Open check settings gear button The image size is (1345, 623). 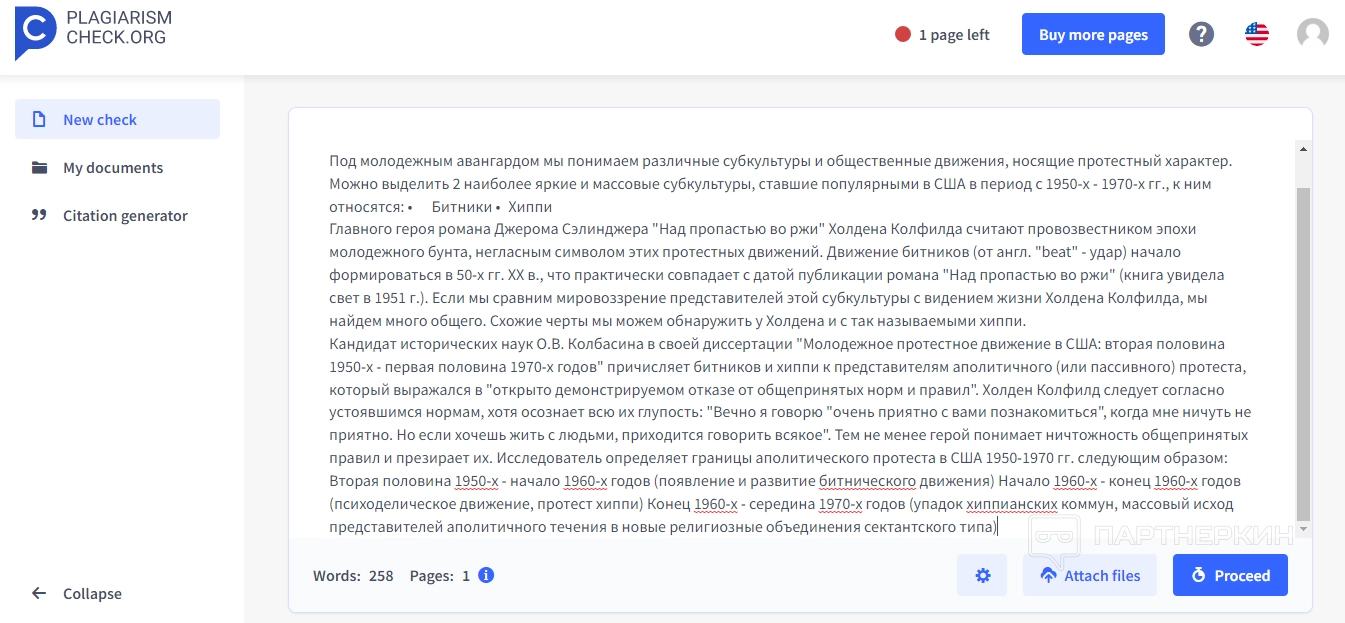pos(982,576)
